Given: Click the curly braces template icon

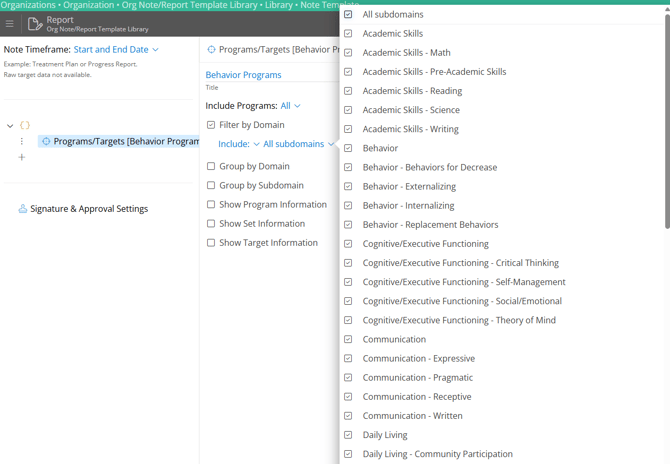Looking at the screenshot, I should point(25,126).
